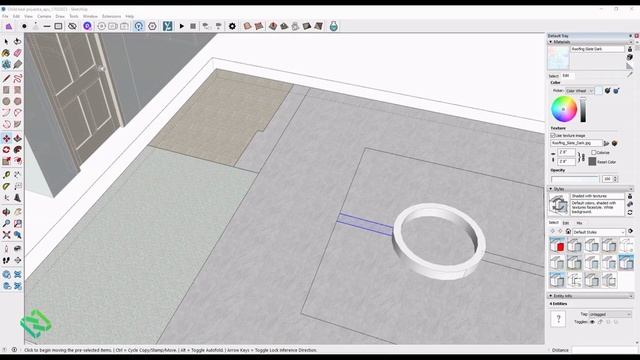This screenshot has height=360, width=640.
Task: Select the Rotate tool
Action: [6, 150]
